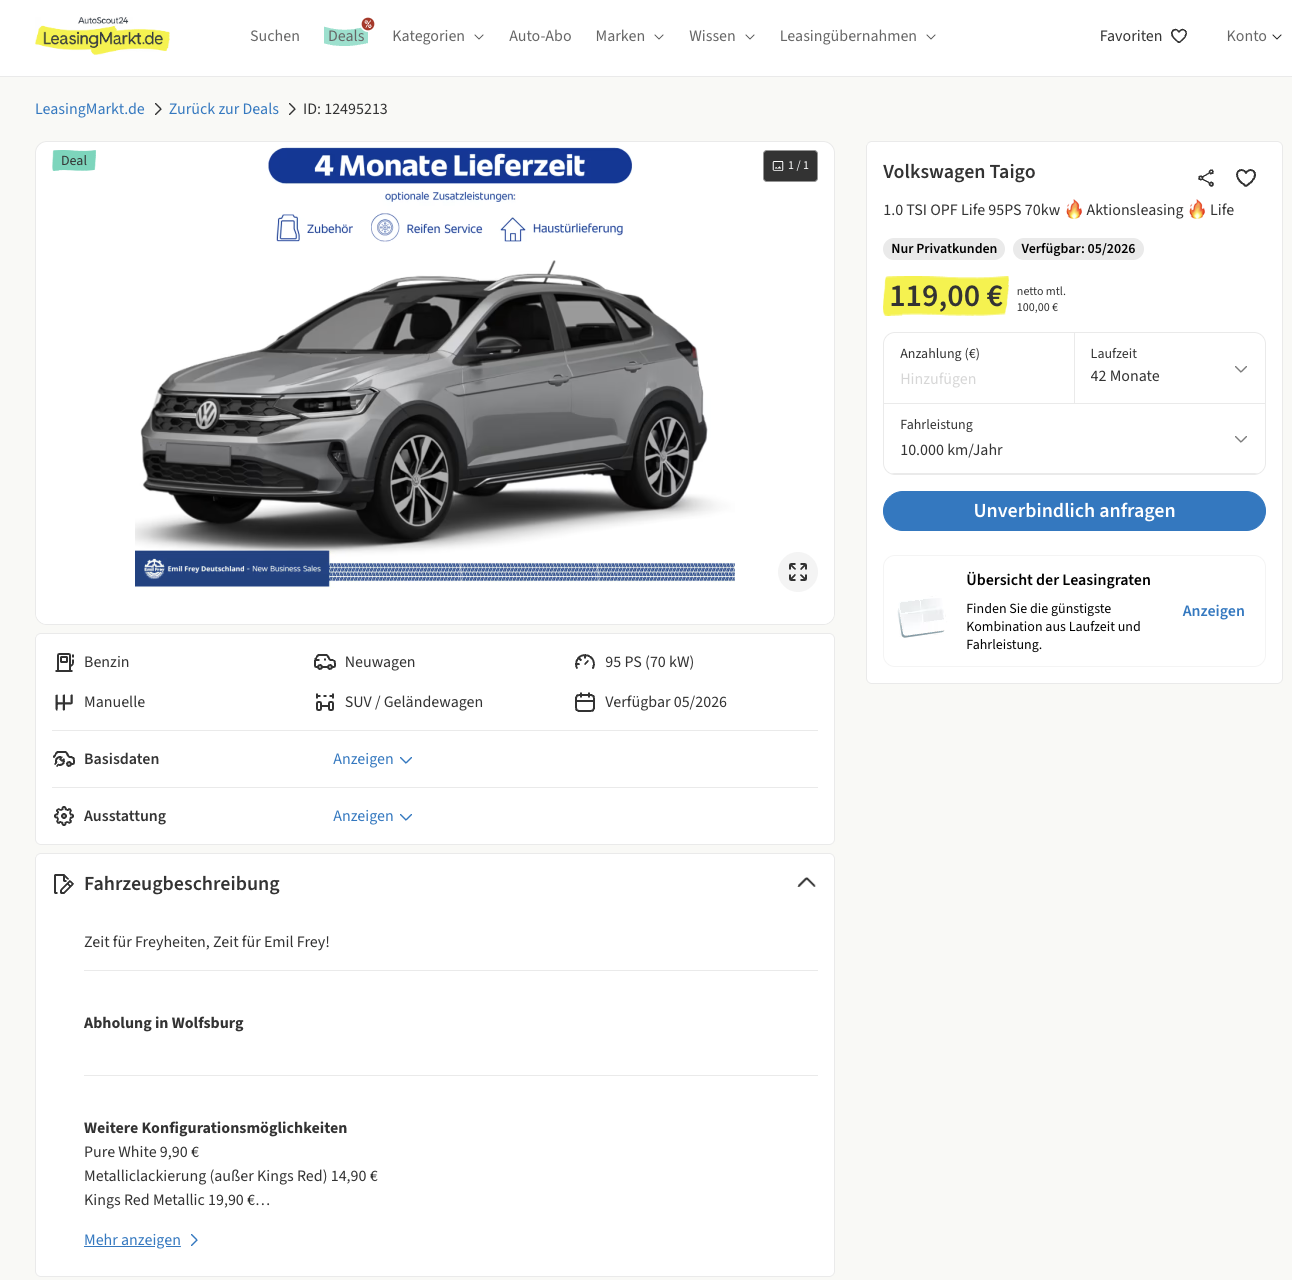This screenshot has height=1280, width=1292.
Task: Expand Ausstattung via Anzeigen
Action: [x=372, y=816]
